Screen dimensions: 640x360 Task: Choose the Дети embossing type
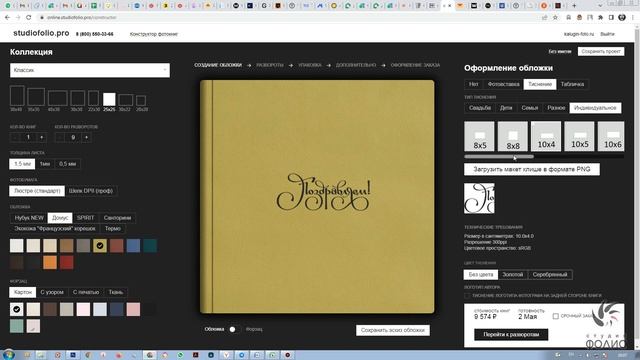(506, 108)
